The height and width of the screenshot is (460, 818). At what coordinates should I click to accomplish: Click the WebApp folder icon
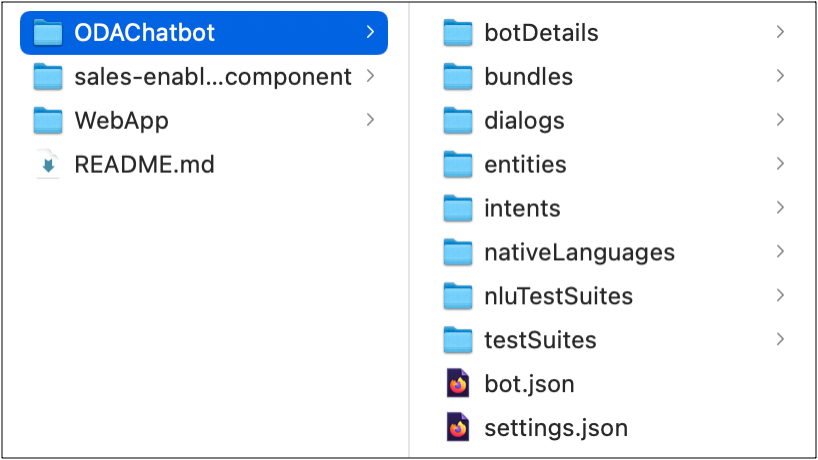coord(48,121)
